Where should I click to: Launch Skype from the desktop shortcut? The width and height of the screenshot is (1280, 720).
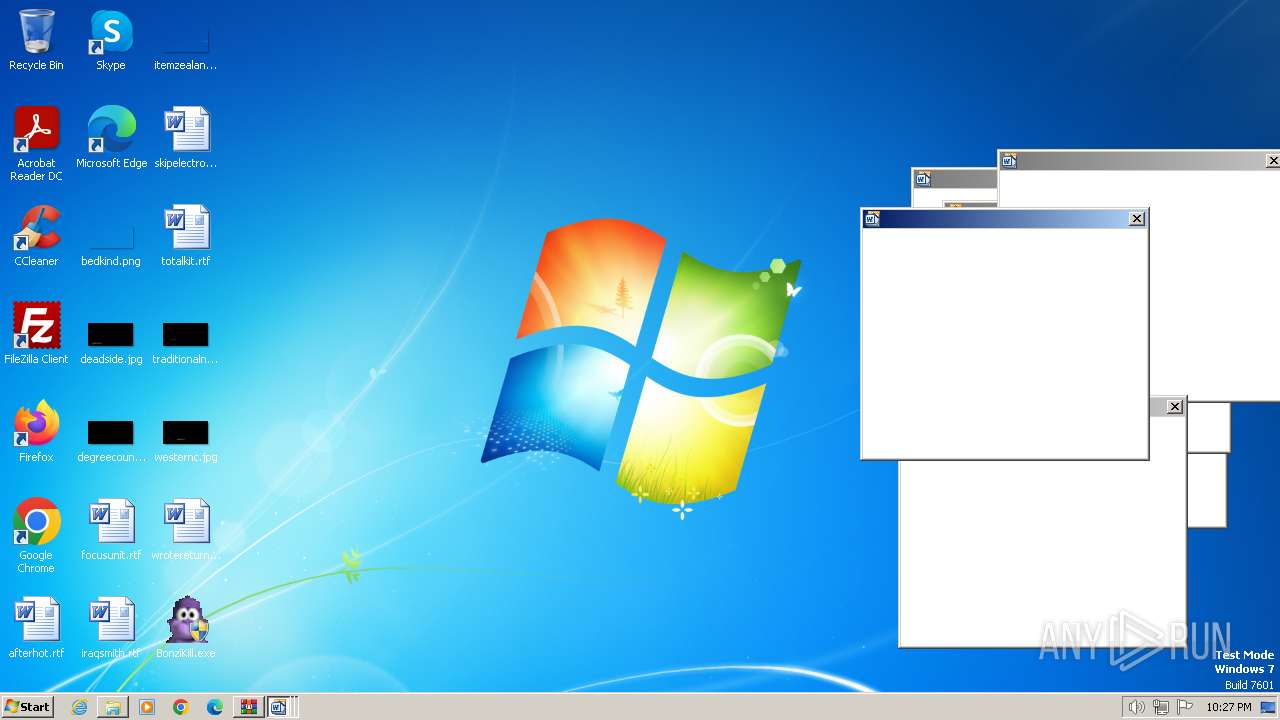[x=111, y=40]
